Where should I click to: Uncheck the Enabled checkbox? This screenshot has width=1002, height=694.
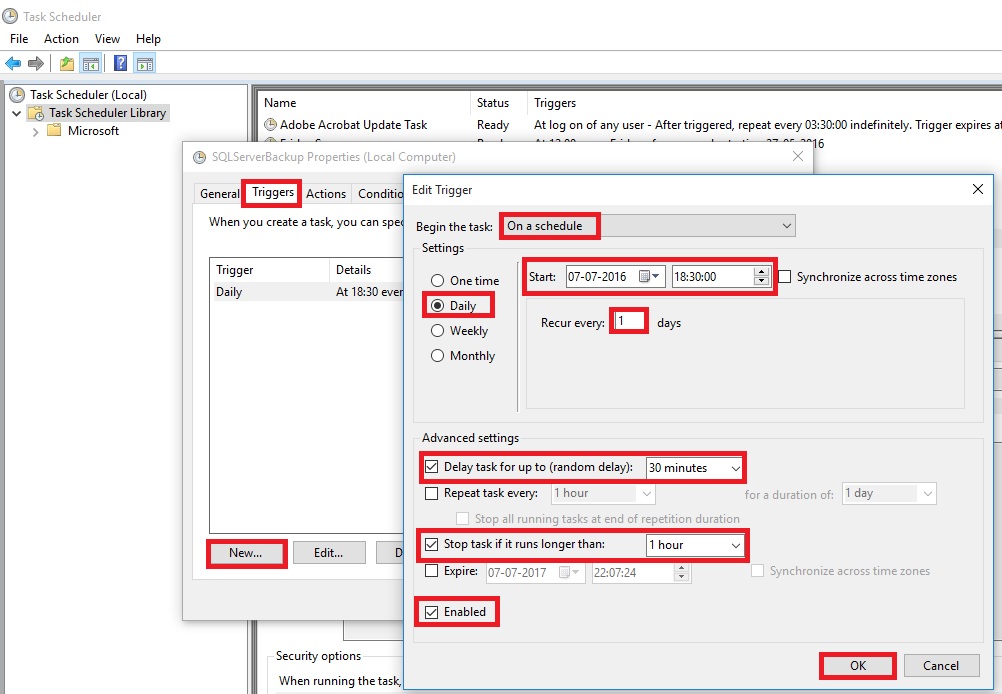coord(431,612)
